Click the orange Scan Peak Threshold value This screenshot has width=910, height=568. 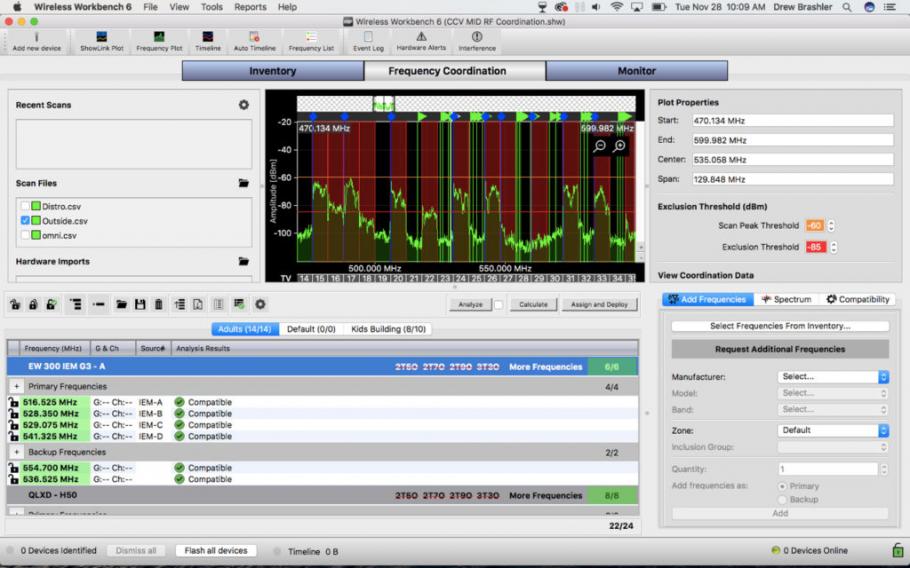point(814,226)
